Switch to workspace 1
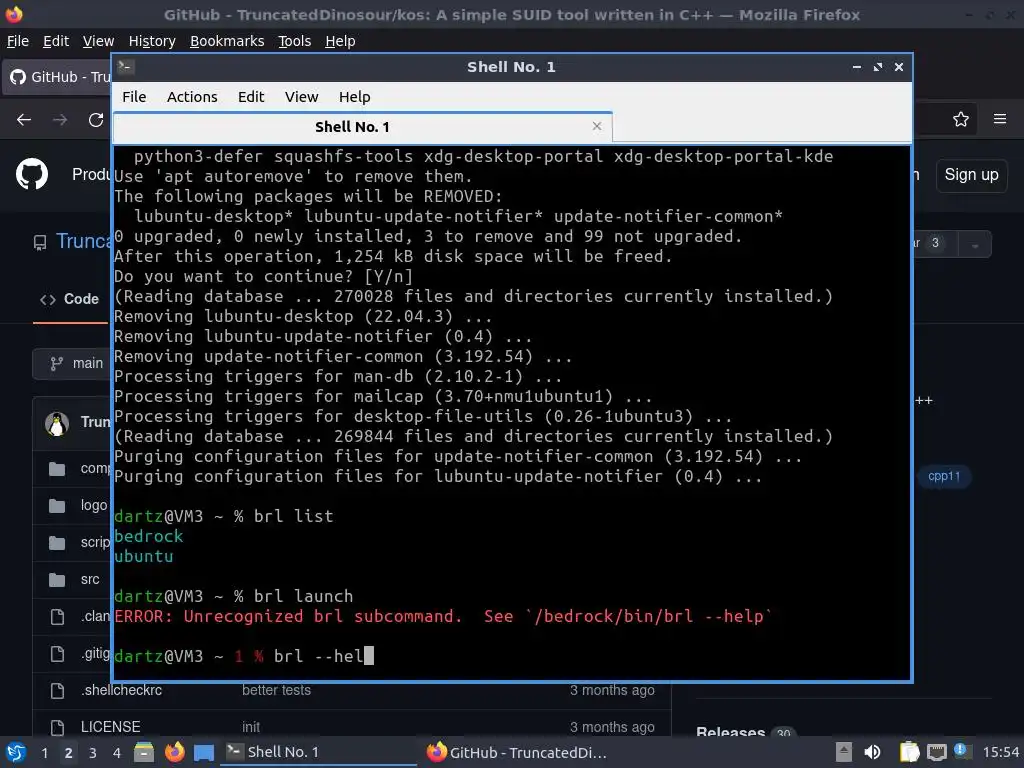The height and width of the screenshot is (768, 1024). pos(44,753)
